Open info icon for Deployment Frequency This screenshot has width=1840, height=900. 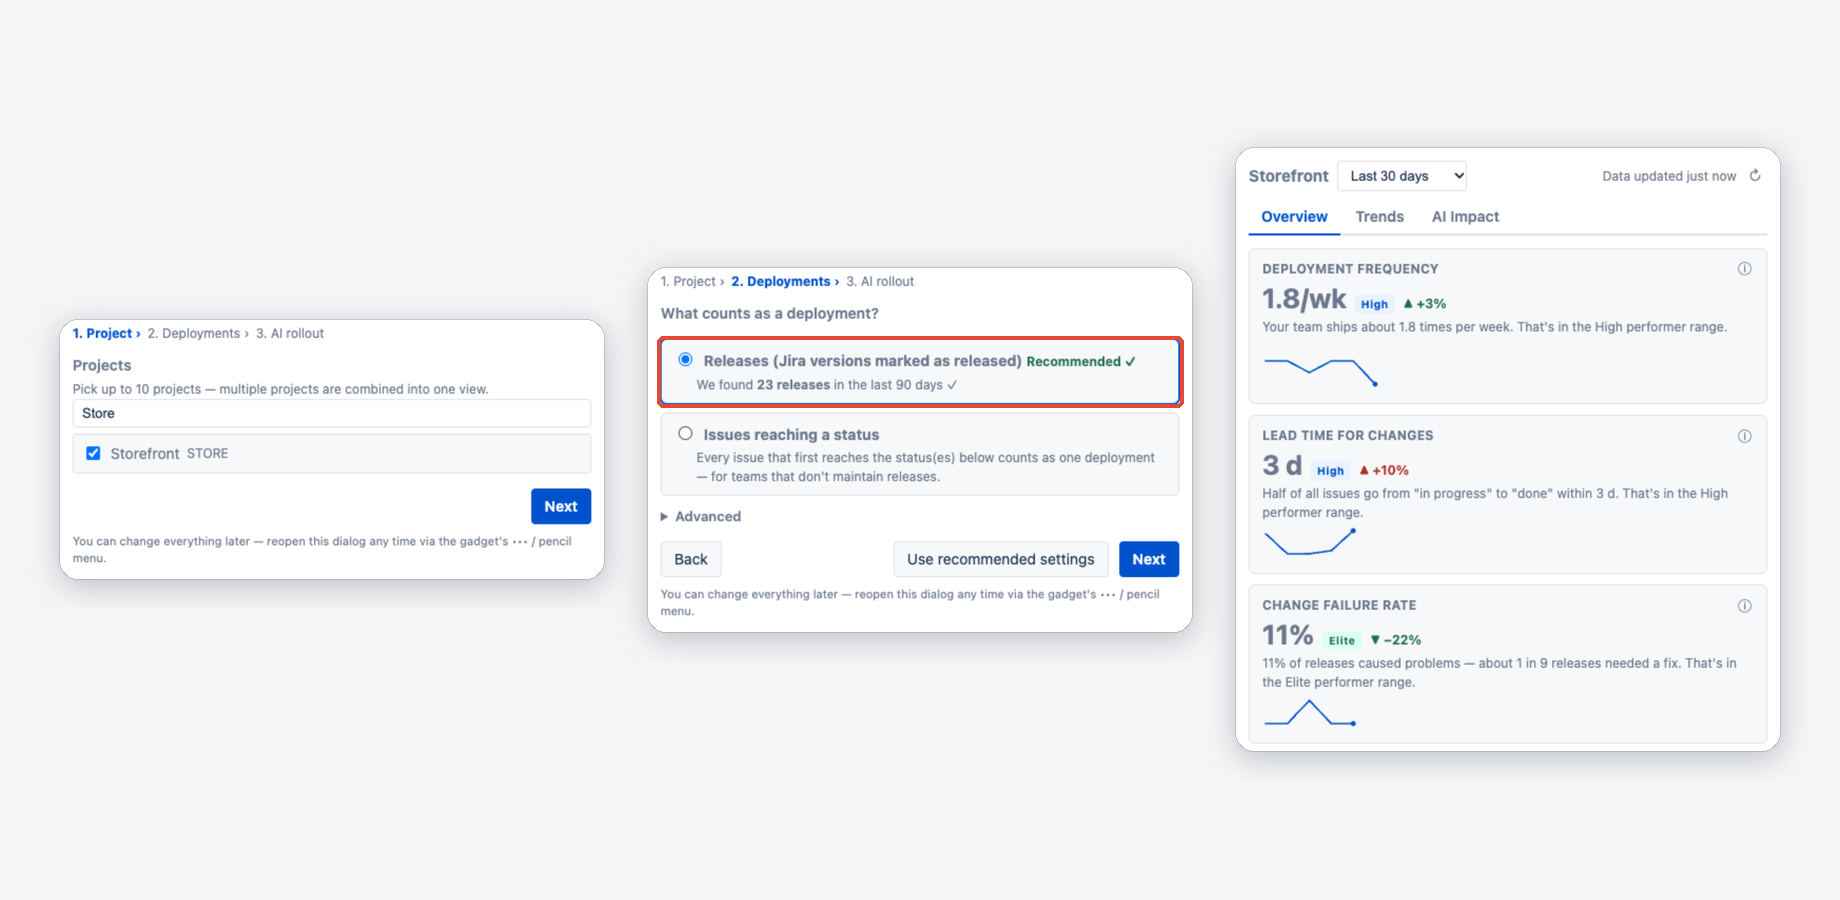(x=1744, y=269)
